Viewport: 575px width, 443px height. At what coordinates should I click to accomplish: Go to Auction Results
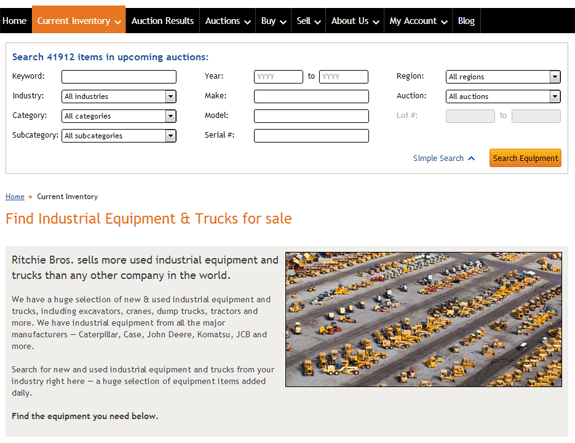tap(162, 21)
